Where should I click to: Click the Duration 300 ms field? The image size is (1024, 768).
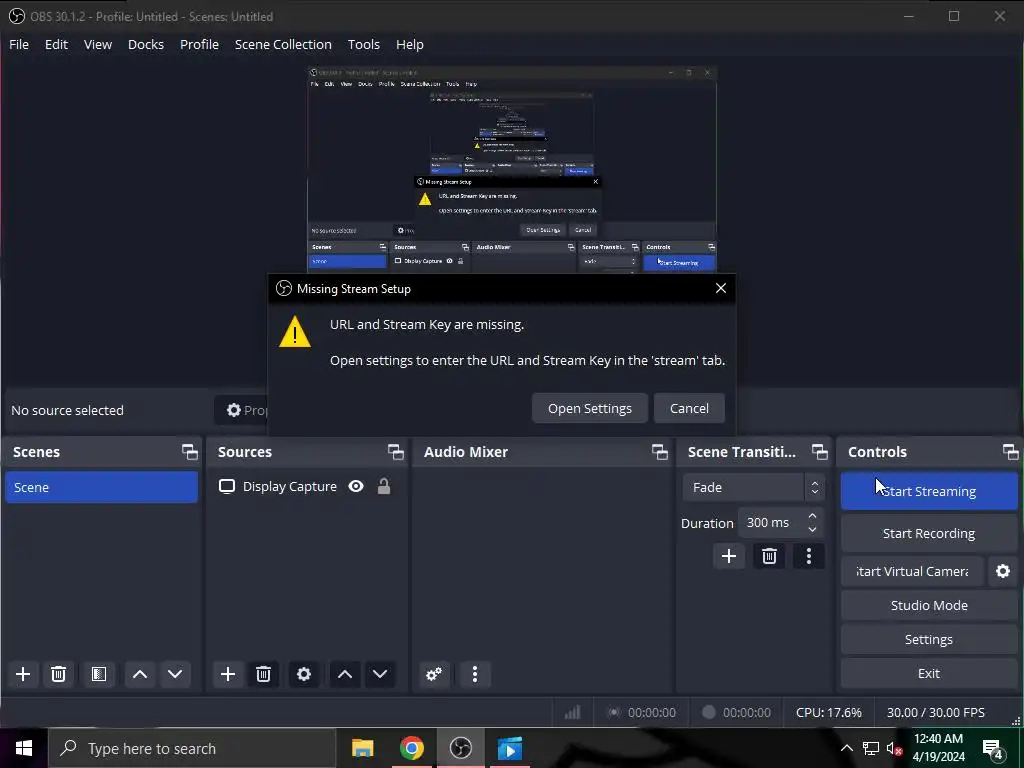click(x=772, y=523)
